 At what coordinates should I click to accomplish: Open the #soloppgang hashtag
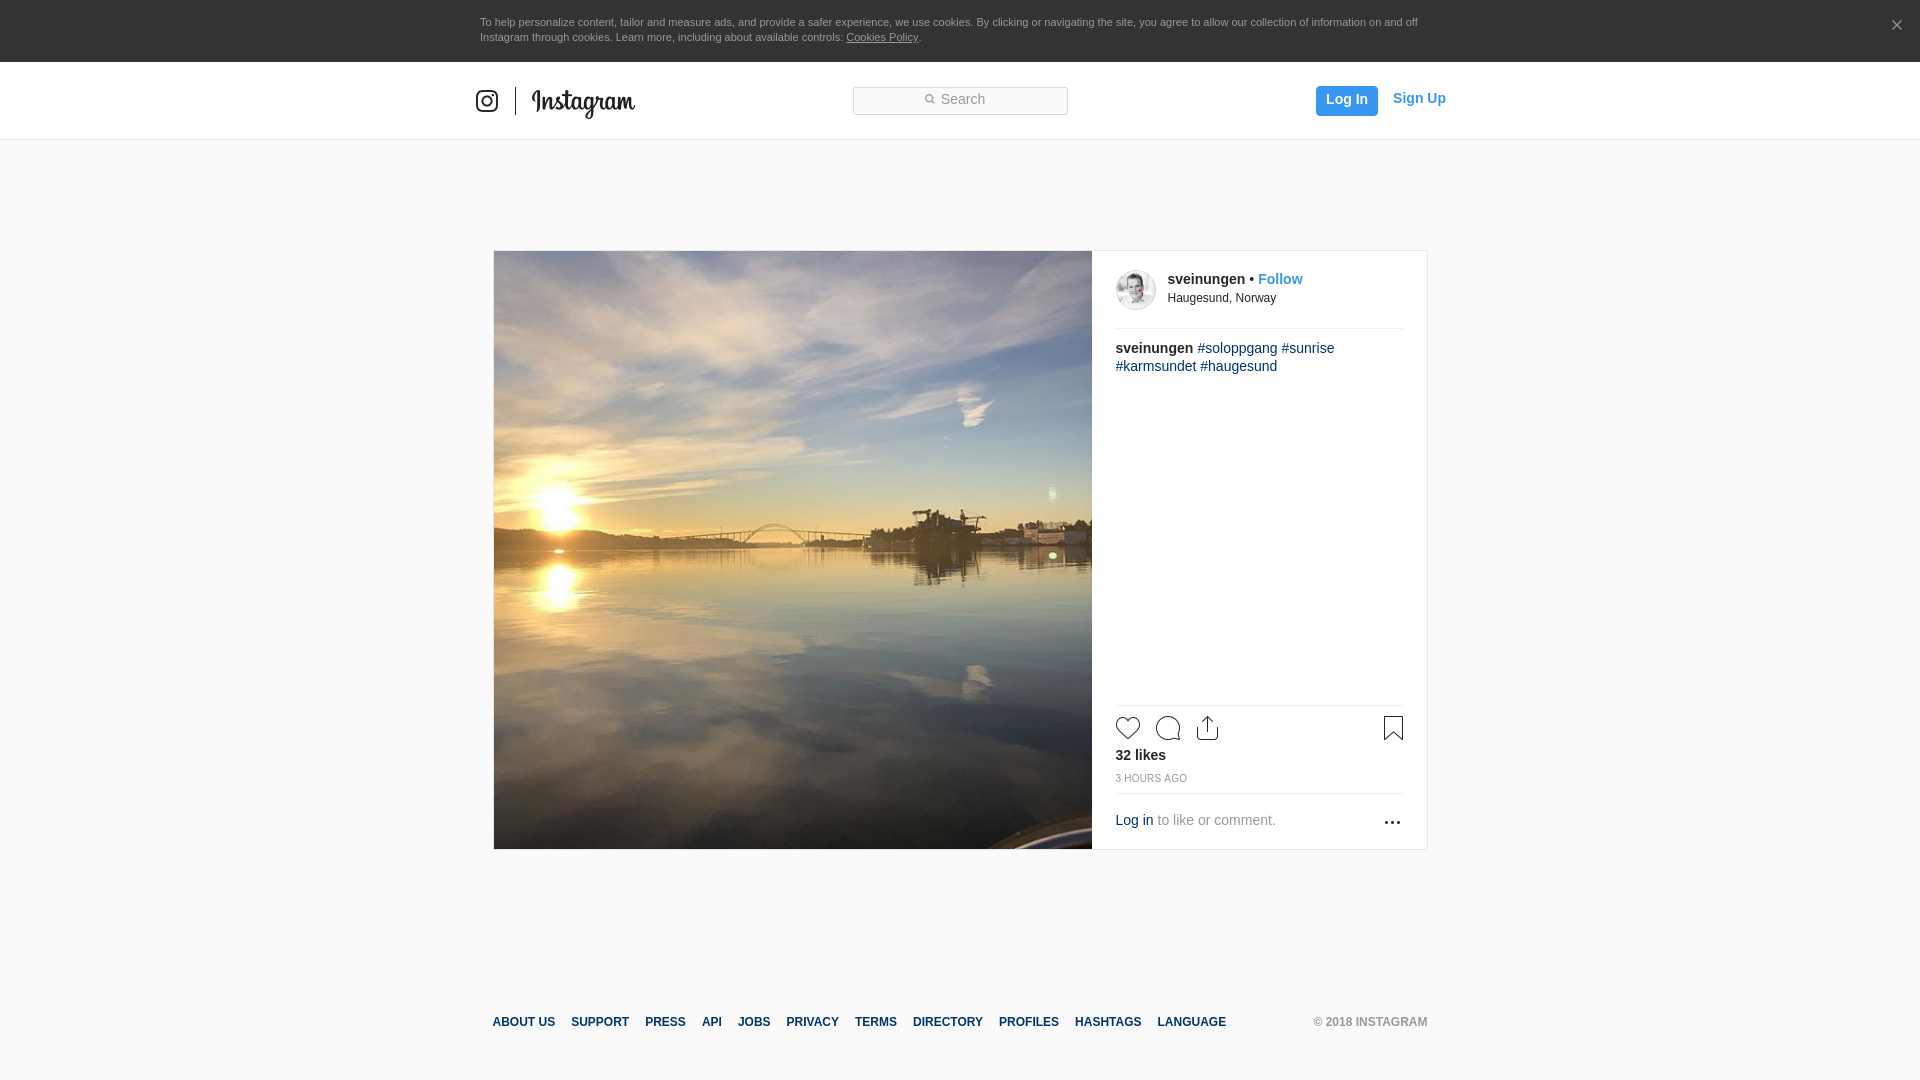(1237, 348)
